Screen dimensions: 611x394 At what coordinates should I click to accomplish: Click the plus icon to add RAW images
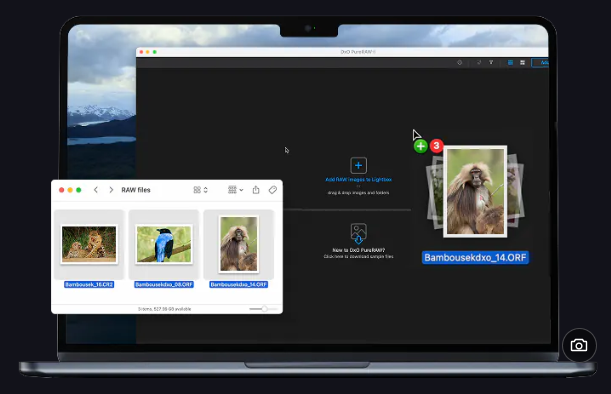click(x=358, y=165)
